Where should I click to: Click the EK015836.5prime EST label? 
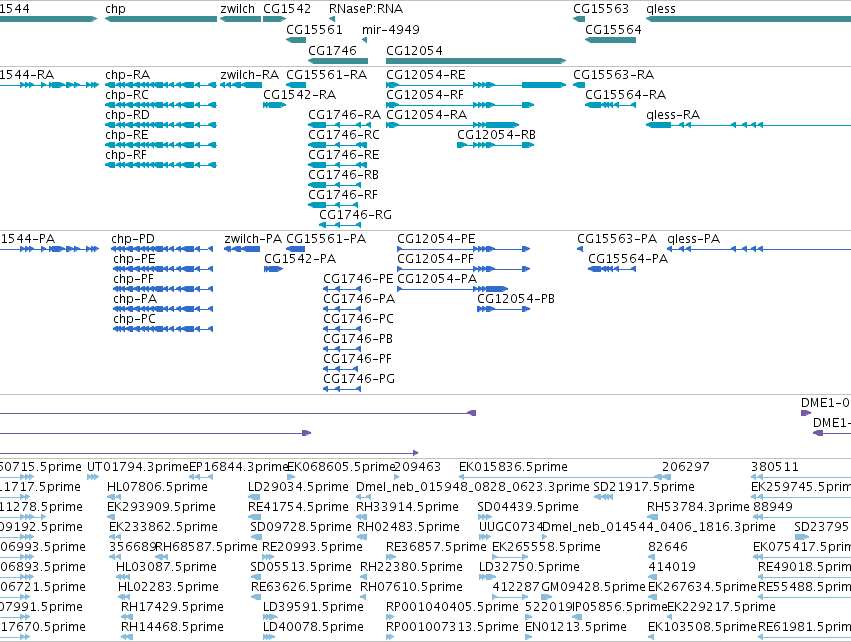(x=513, y=467)
